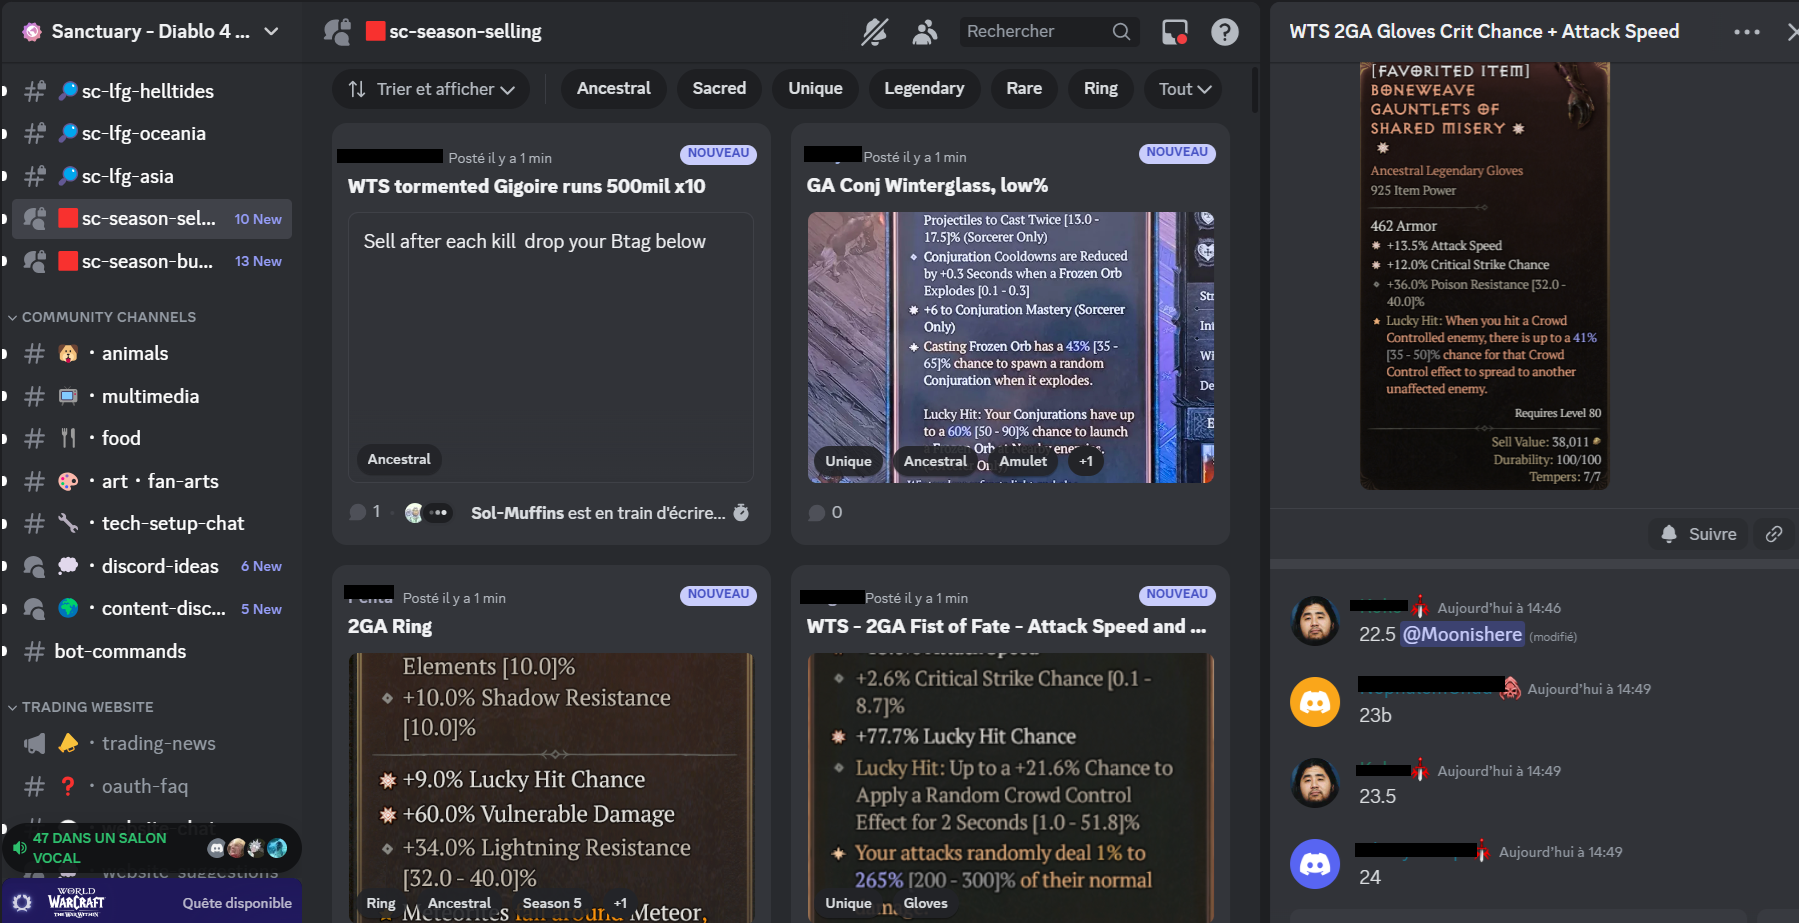Open thread options three-dot menu
Viewport: 1799px width, 923px height.
(x=1747, y=32)
